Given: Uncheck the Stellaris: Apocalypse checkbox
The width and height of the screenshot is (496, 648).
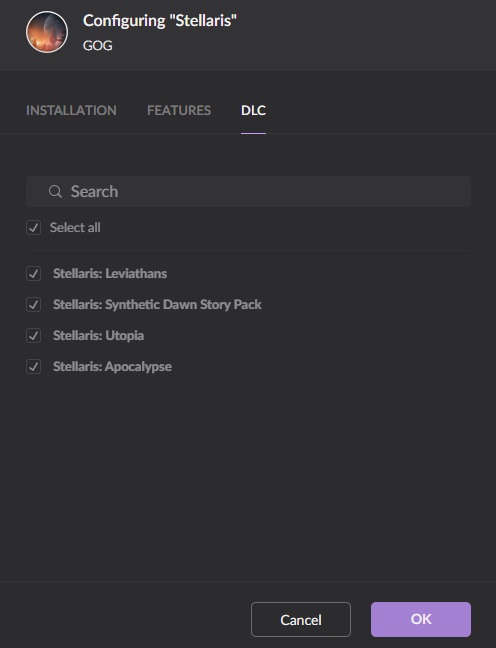Looking at the screenshot, I should tap(33, 367).
